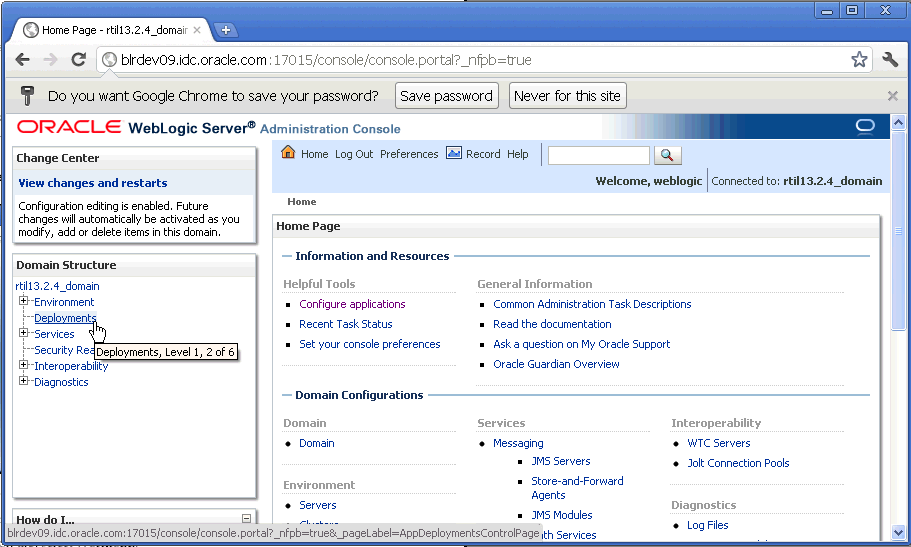
Task: Open Set your console preferences link
Action: [x=370, y=344]
